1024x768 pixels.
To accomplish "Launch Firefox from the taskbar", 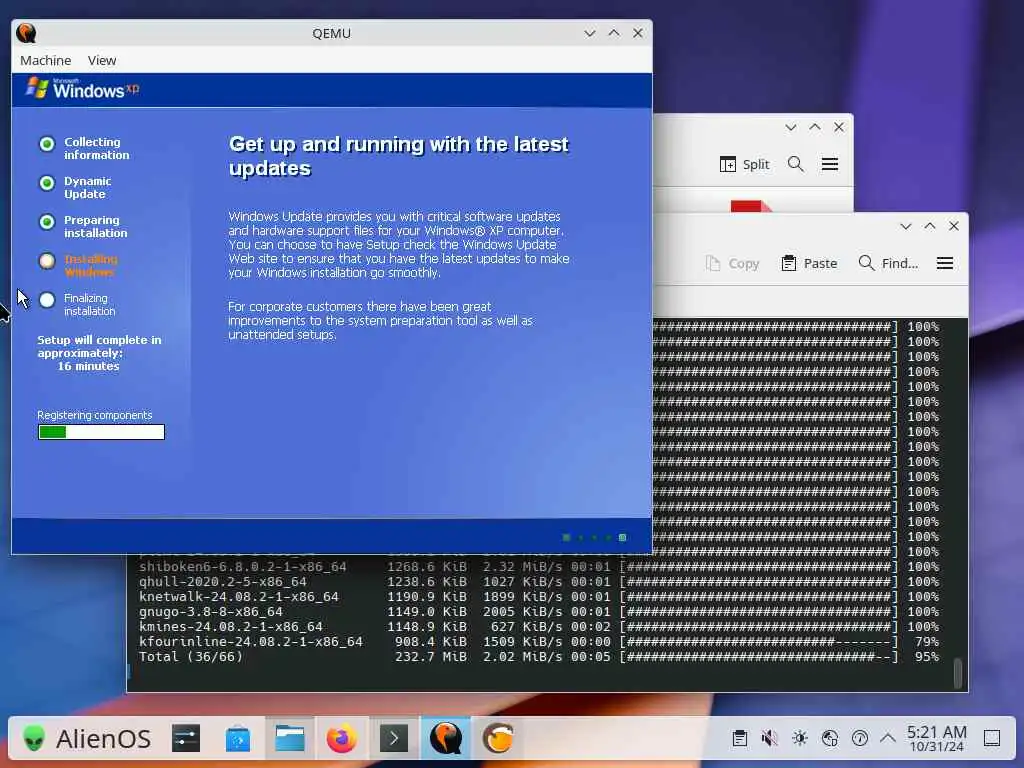I will click(342, 739).
